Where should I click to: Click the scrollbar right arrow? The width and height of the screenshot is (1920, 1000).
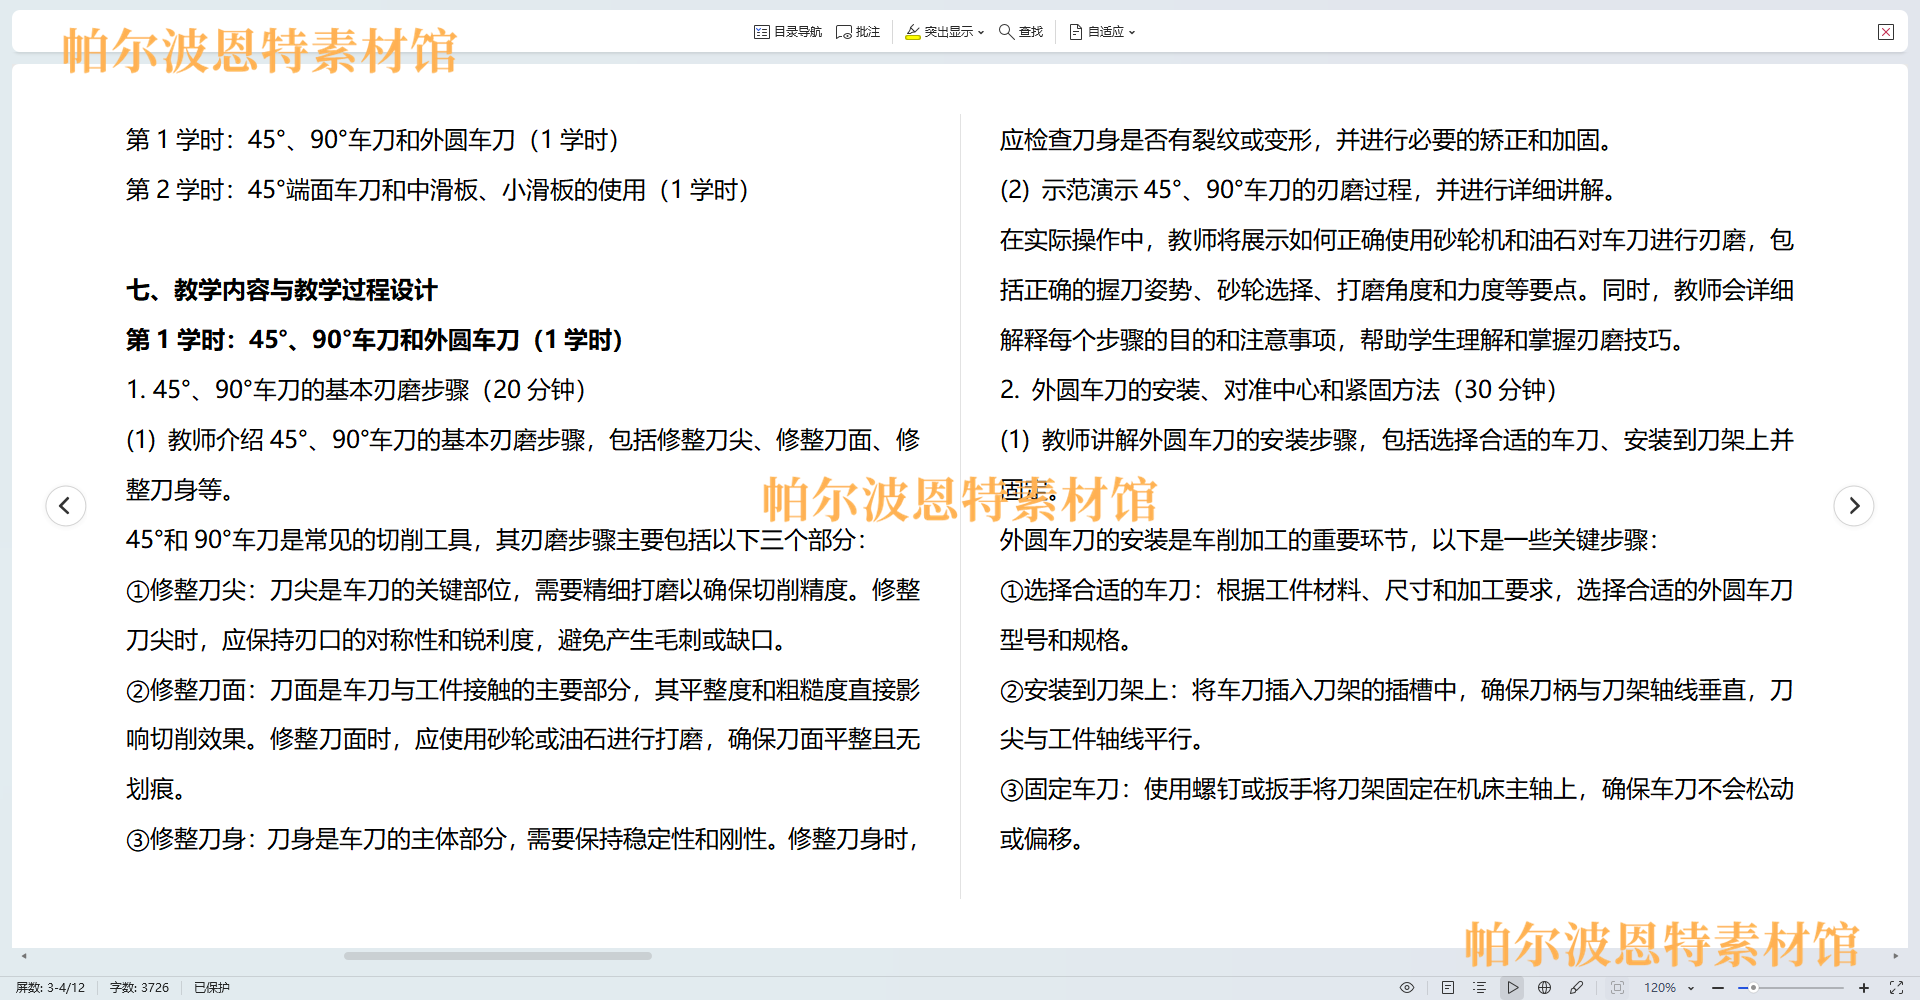pyautogui.click(x=1895, y=956)
